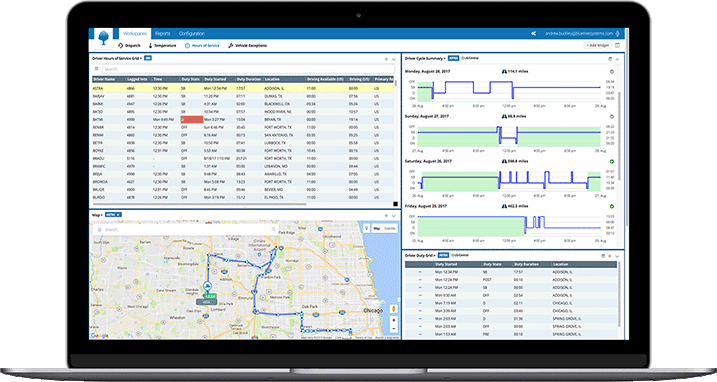Open the Map widget title dropdown
The height and width of the screenshot is (382, 717).
tap(97, 215)
